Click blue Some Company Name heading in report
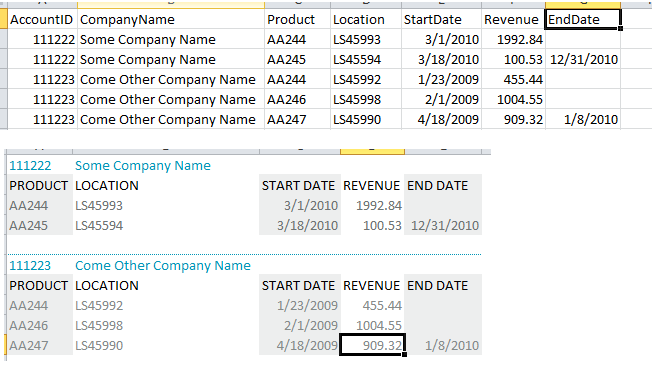Viewport: 662px width, 371px height. tap(143, 165)
